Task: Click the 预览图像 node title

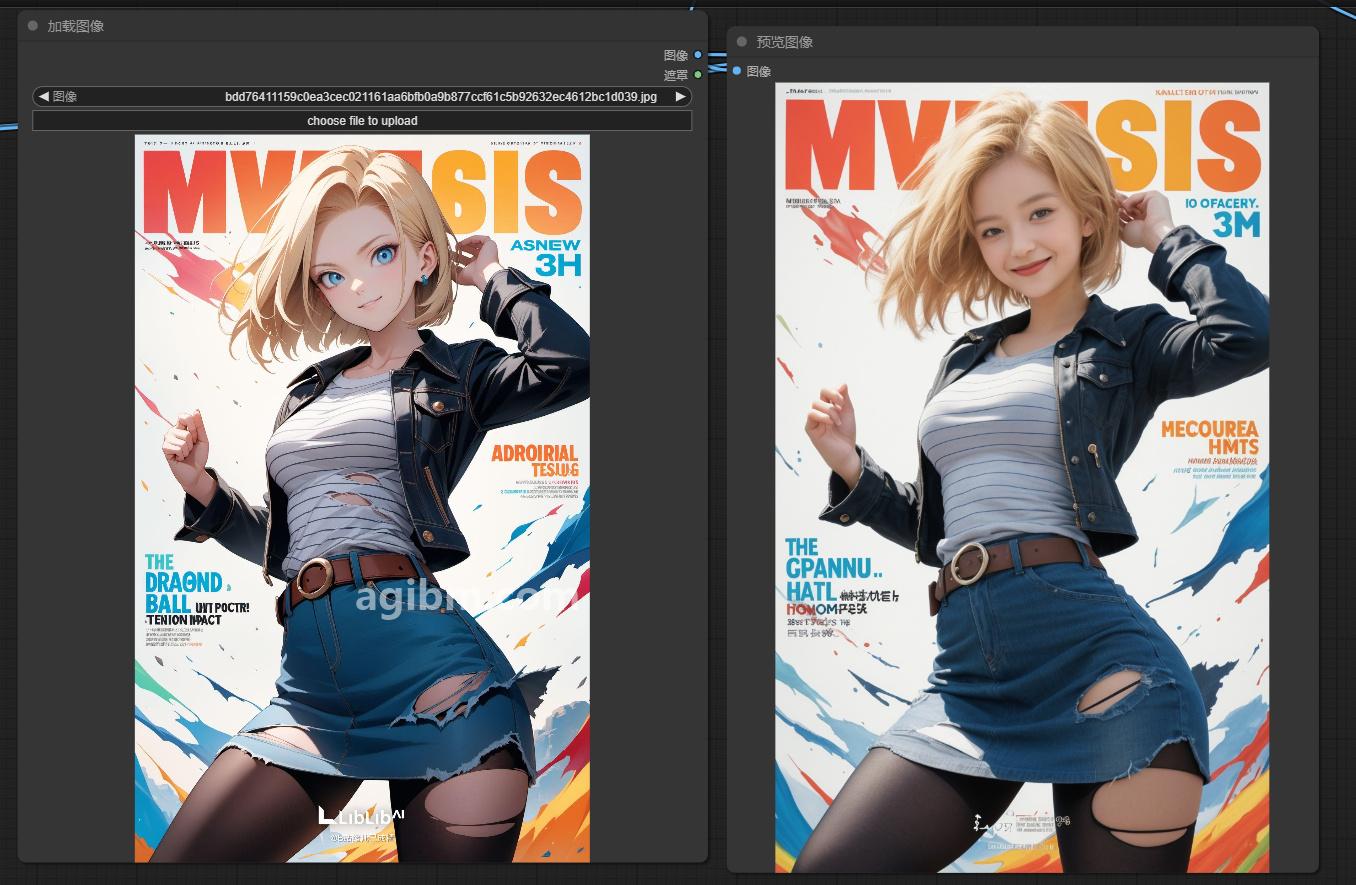Action: (x=785, y=42)
